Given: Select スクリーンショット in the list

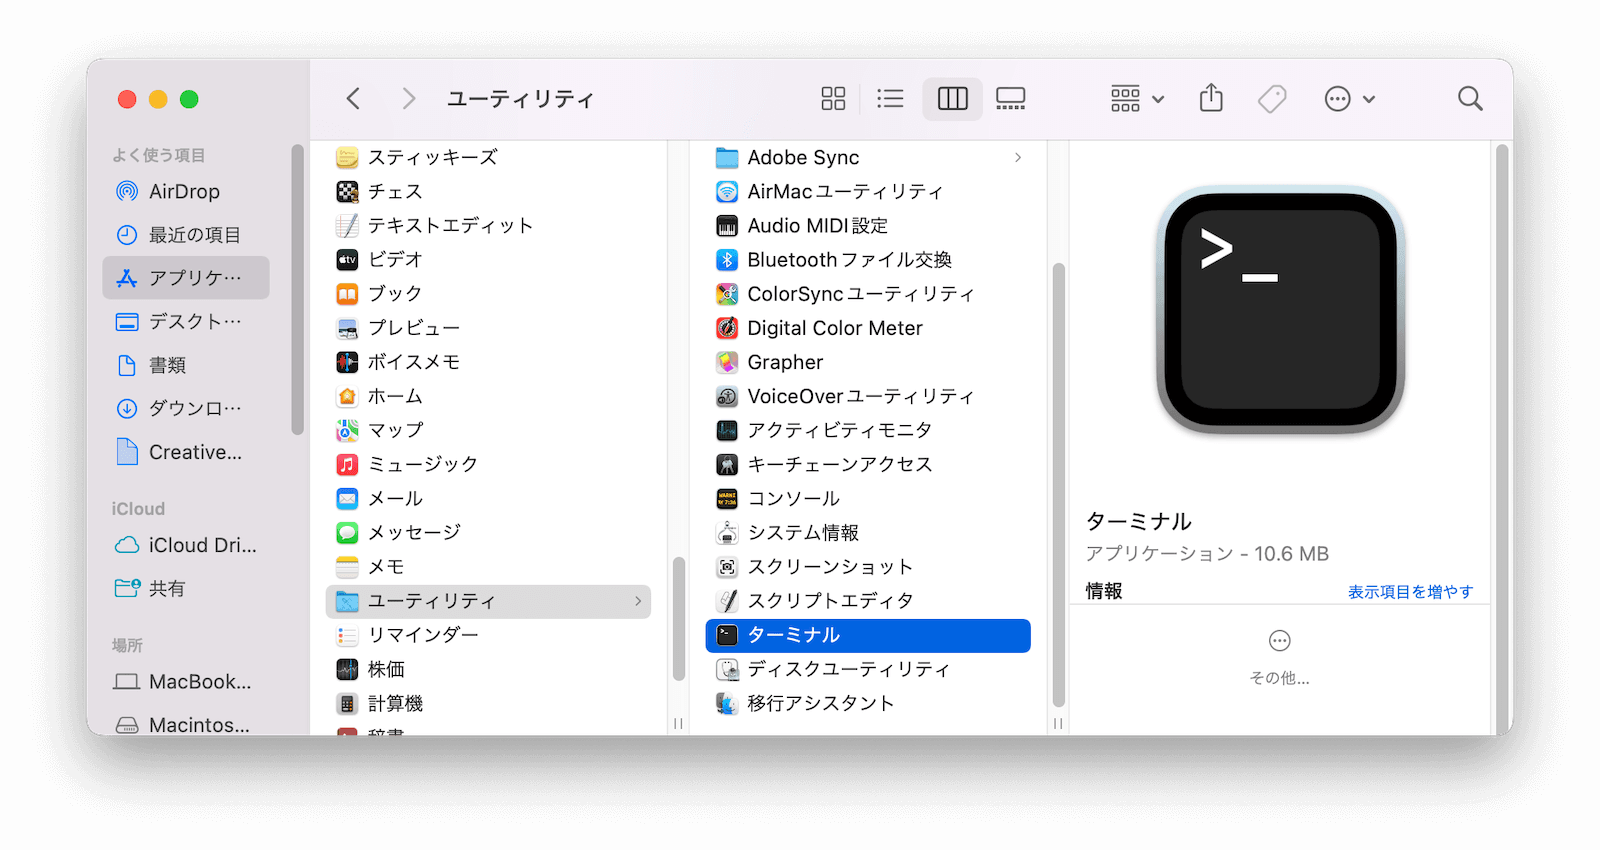Looking at the screenshot, I should (868, 567).
